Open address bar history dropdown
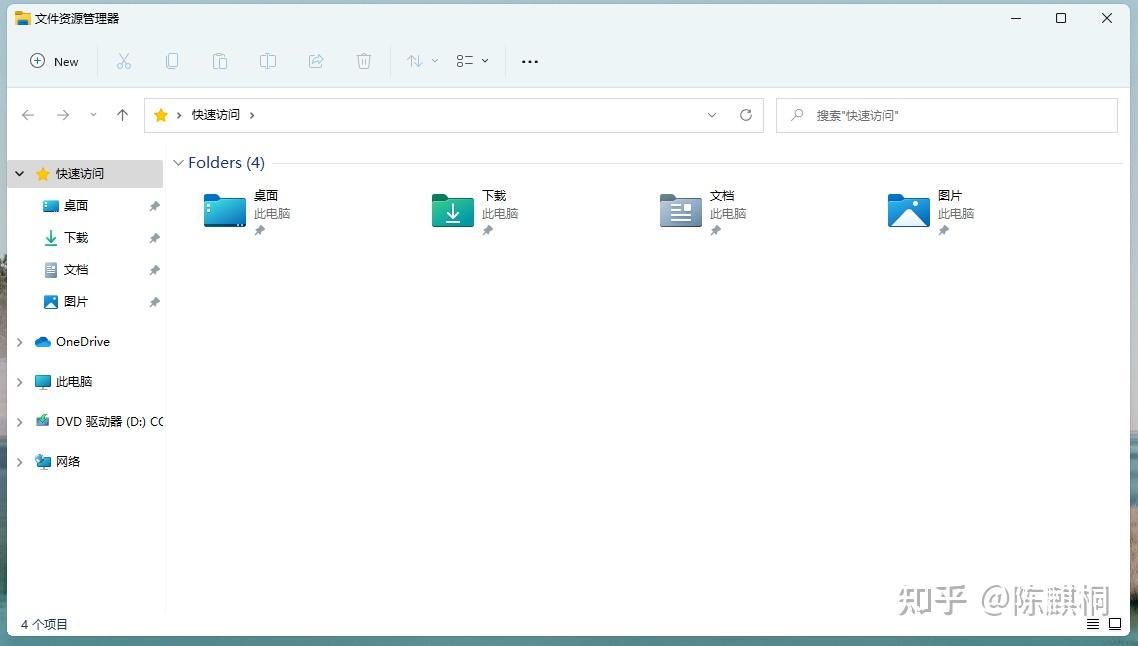Image resolution: width=1138 pixels, height=646 pixels. pyautogui.click(x=712, y=115)
